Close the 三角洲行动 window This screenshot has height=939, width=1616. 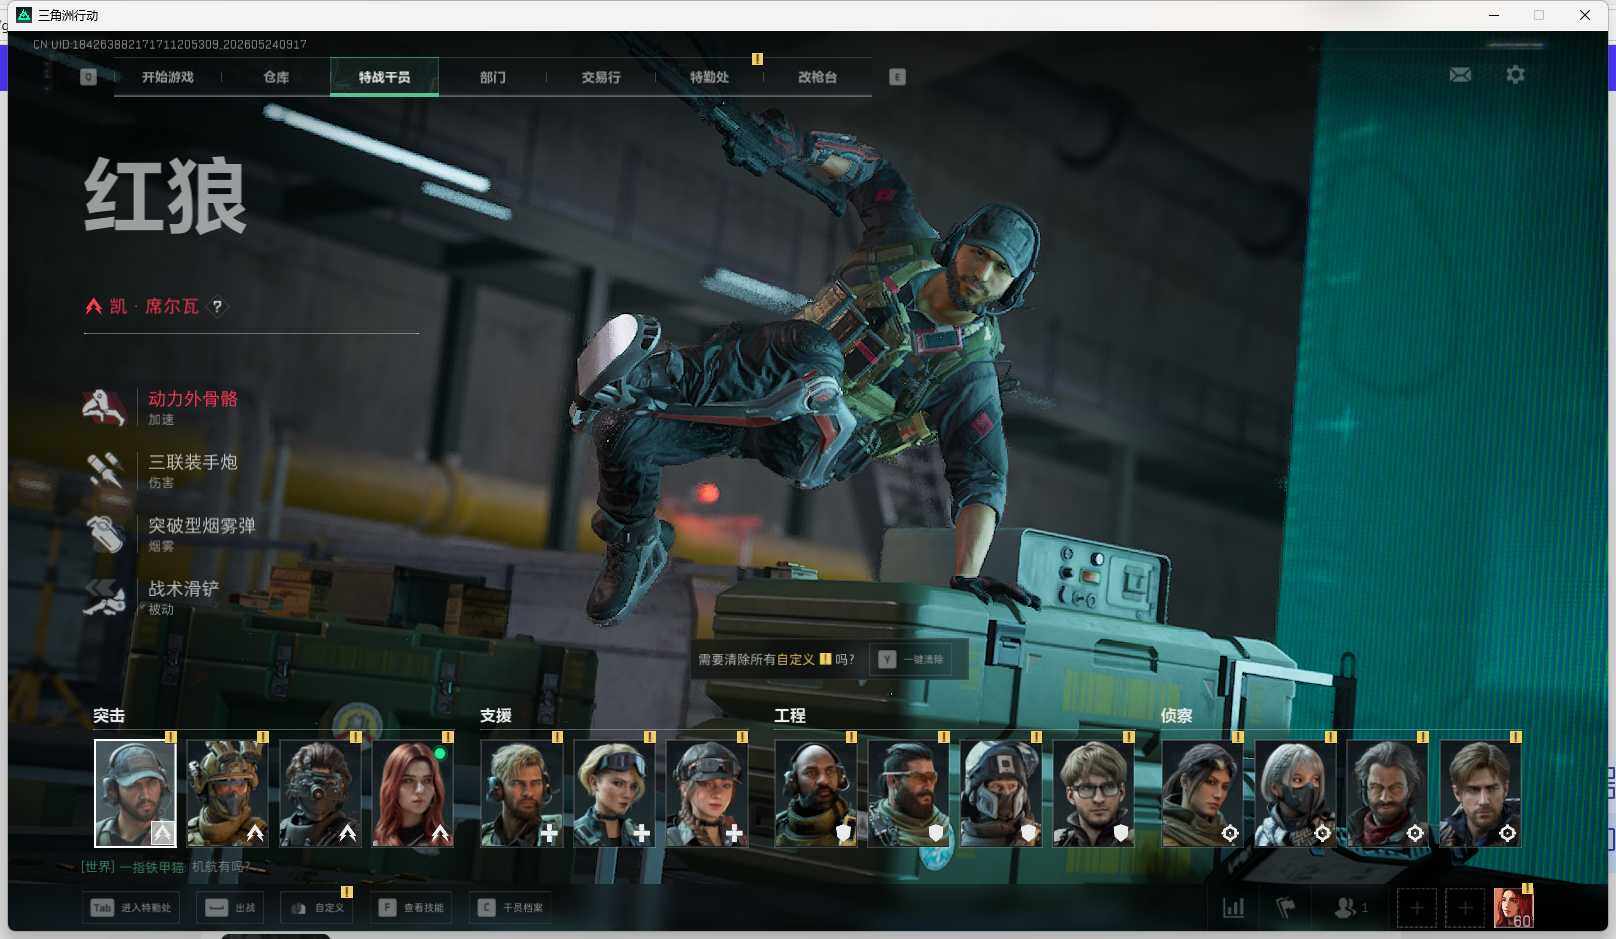tap(1585, 15)
